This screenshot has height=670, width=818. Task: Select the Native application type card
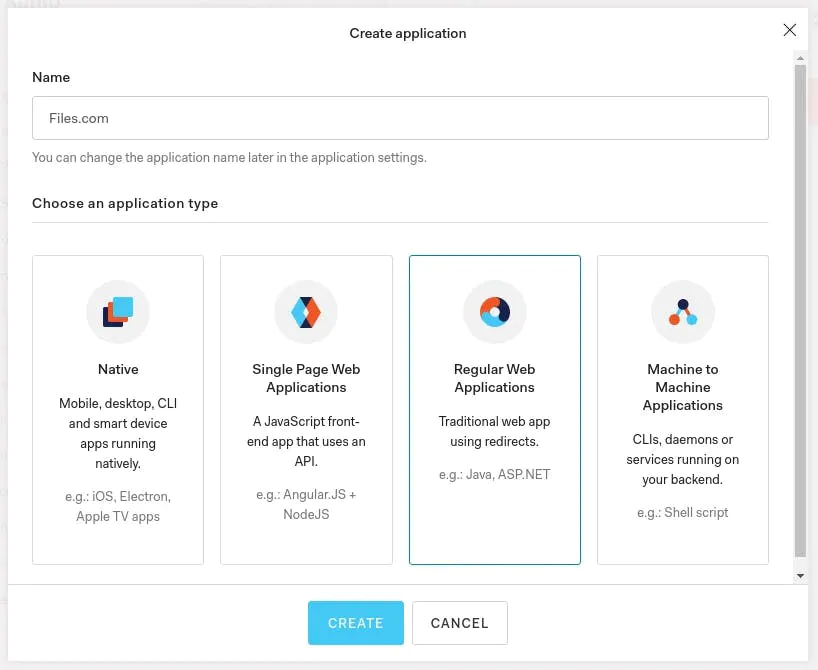point(118,410)
